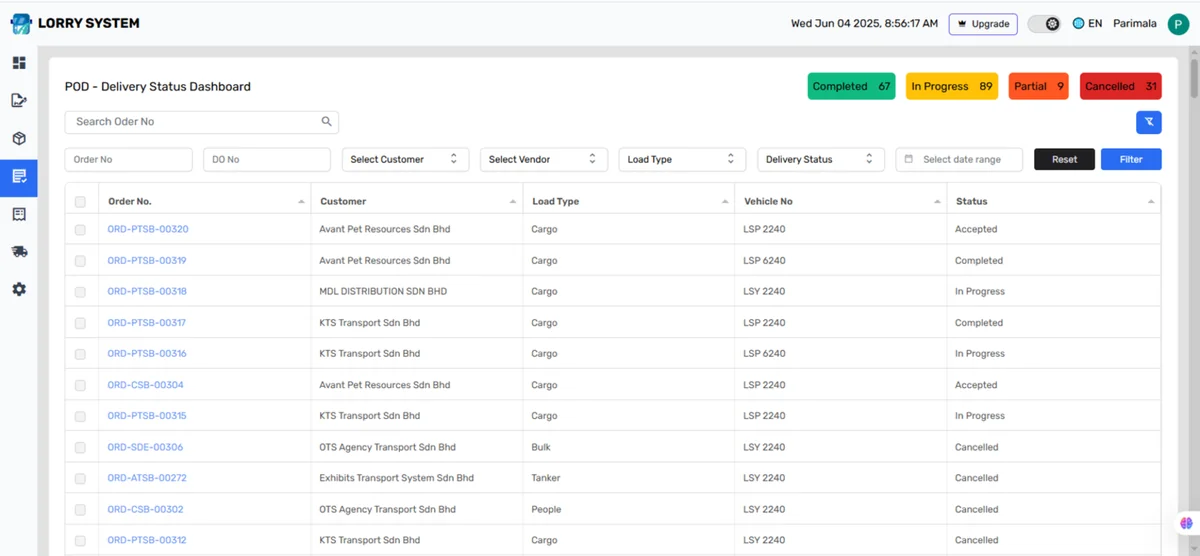Click the blue clear-filter icon button
This screenshot has width=1200, height=556.
1149,122
